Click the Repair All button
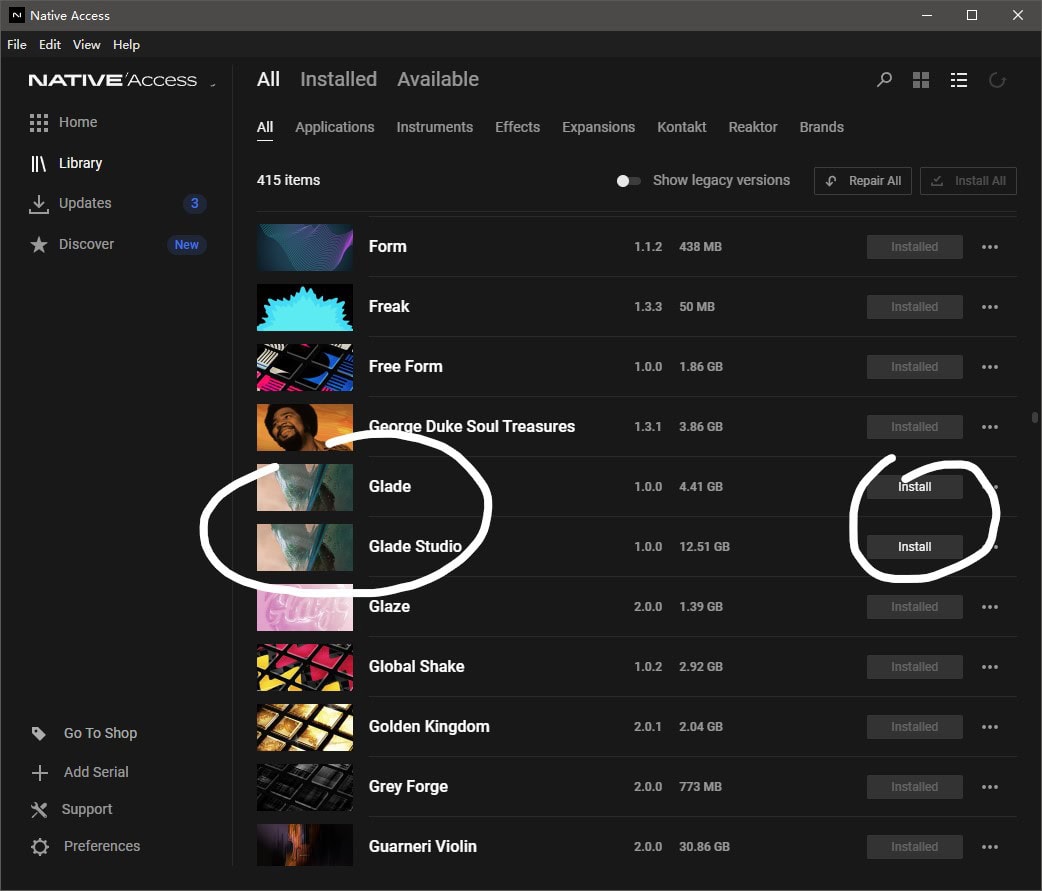 click(x=864, y=181)
